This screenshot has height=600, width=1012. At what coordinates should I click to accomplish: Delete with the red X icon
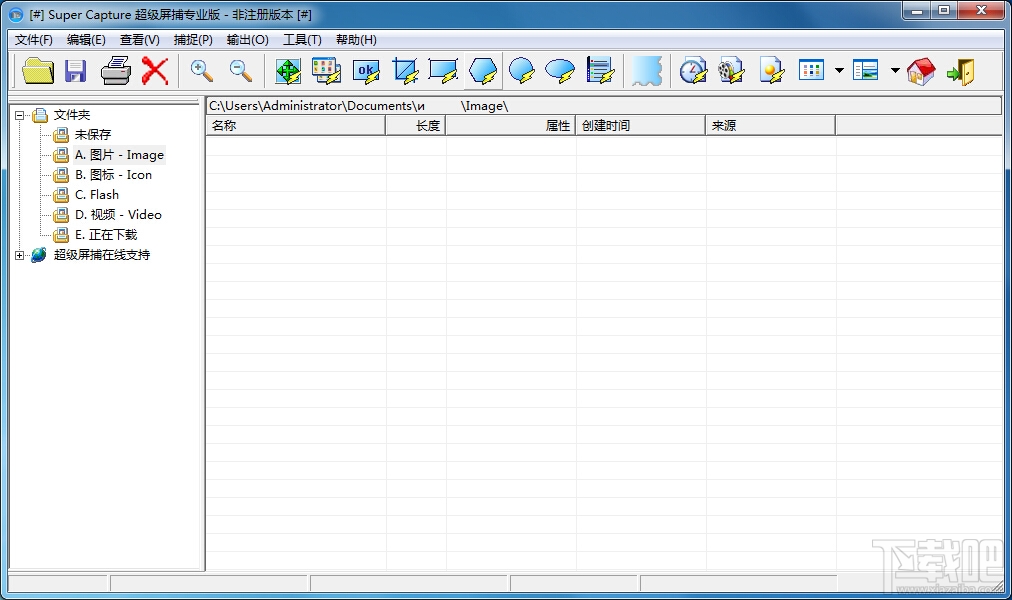point(155,71)
